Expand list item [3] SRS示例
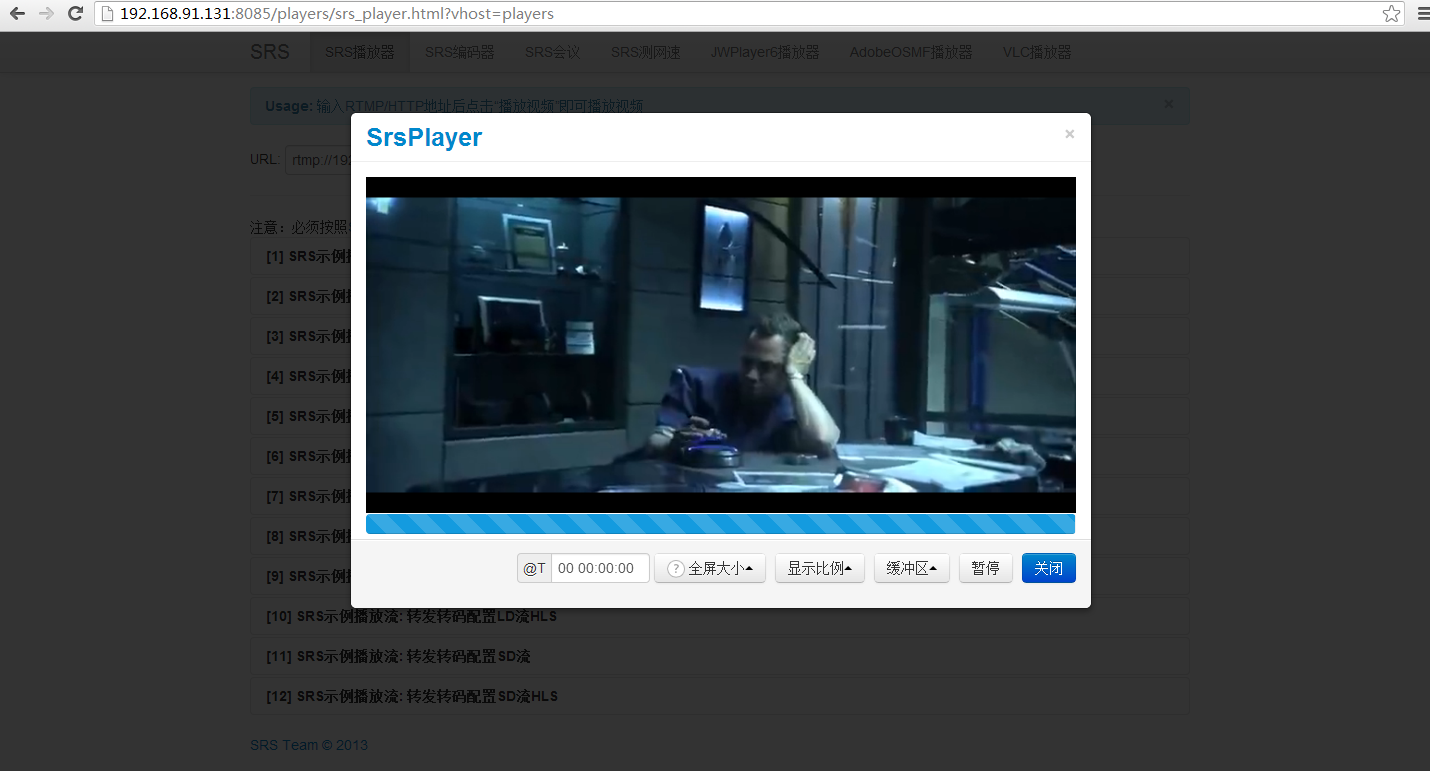1430x771 pixels. [x=301, y=336]
